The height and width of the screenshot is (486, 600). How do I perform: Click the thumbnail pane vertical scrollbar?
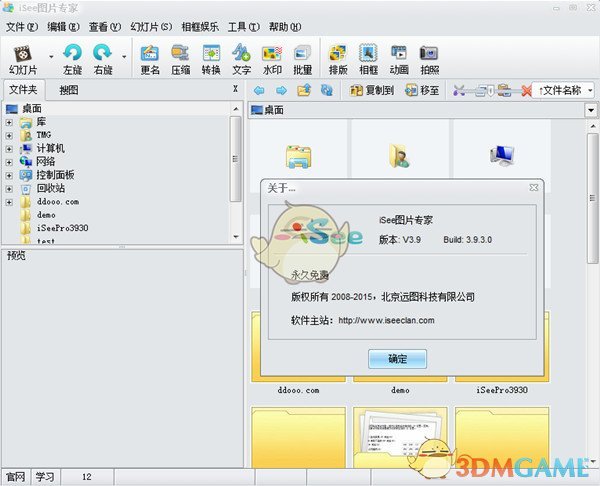tap(593, 198)
